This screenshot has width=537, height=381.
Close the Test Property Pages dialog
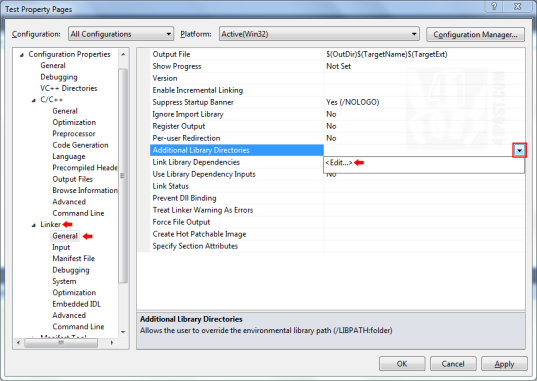point(518,6)
